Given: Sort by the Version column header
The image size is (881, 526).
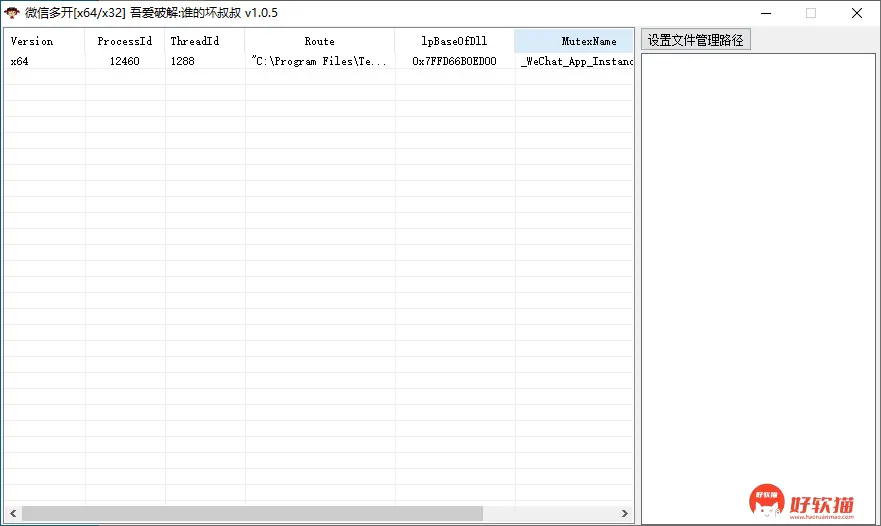Looking at the screenshot, I should tap(44, 41).
